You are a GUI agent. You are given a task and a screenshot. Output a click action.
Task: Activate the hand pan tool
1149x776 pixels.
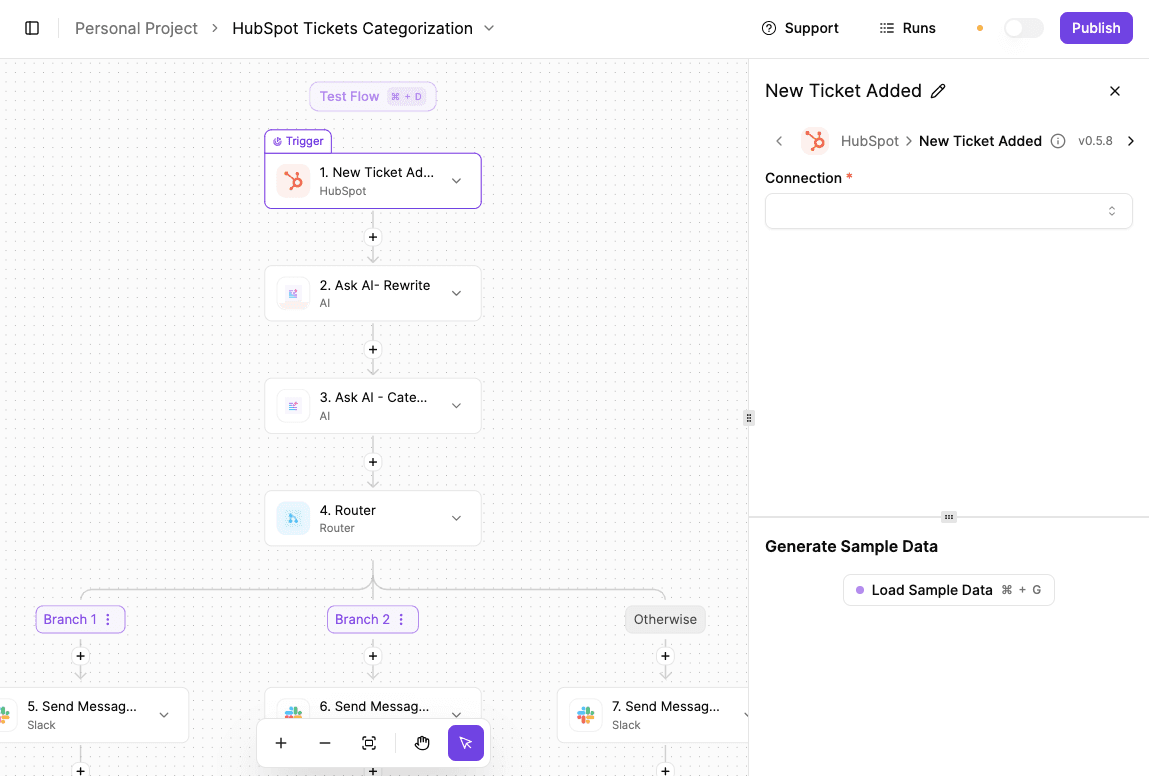click(x=422, y=743)
